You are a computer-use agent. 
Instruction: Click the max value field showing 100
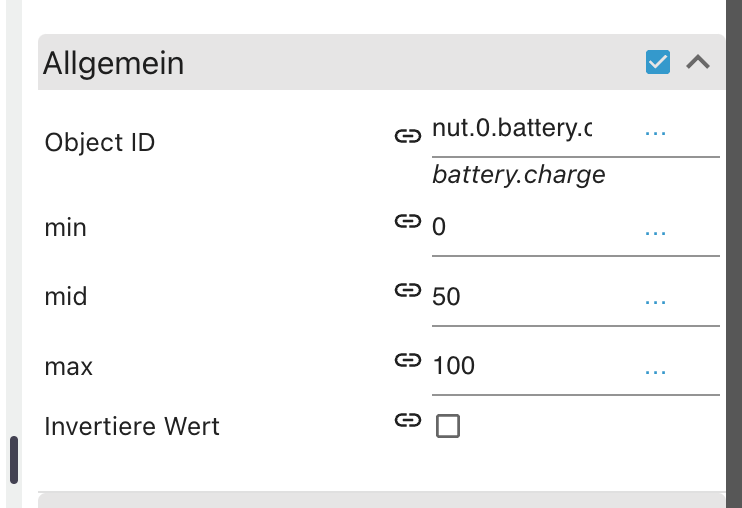[x=530, y=366]
